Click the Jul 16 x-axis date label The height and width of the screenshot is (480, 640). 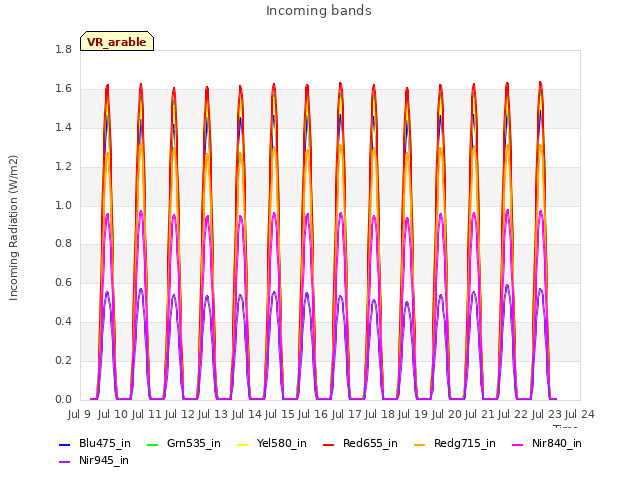tap(313, 414)
